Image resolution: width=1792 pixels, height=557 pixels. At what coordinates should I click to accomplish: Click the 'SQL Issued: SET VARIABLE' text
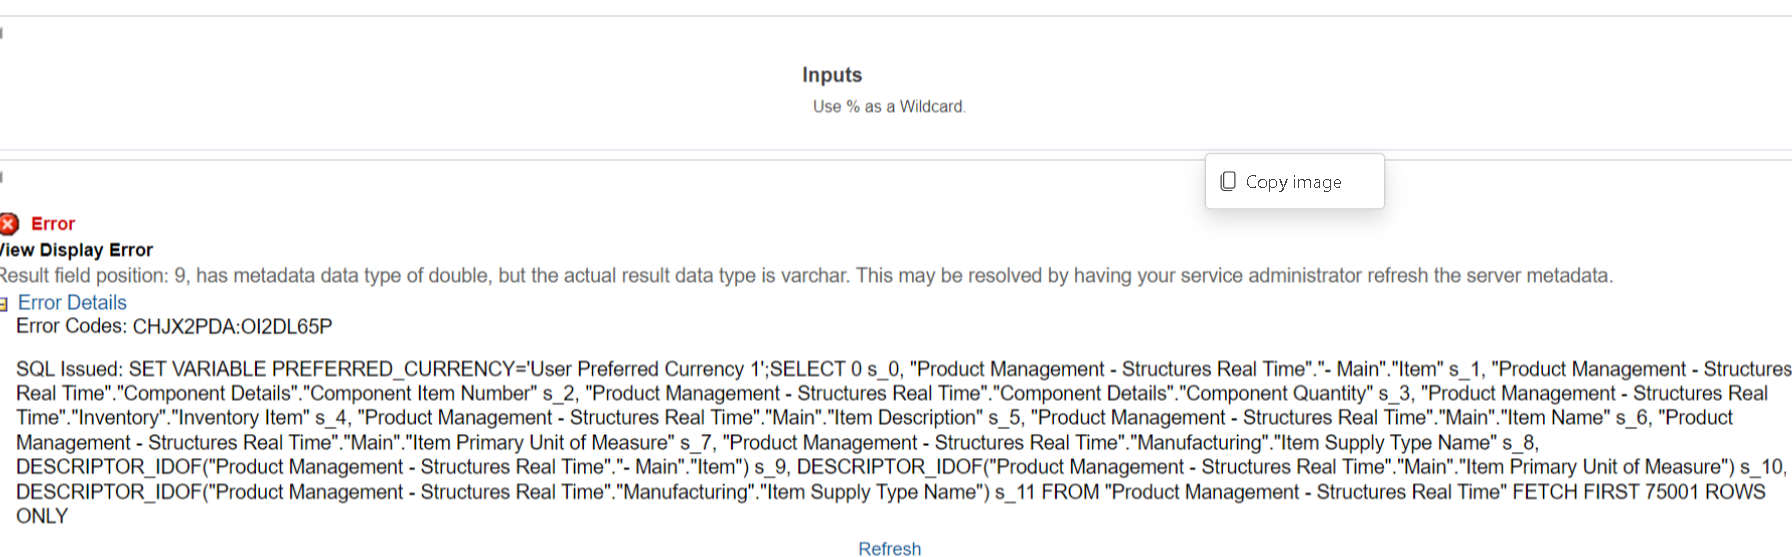point(141,369)
